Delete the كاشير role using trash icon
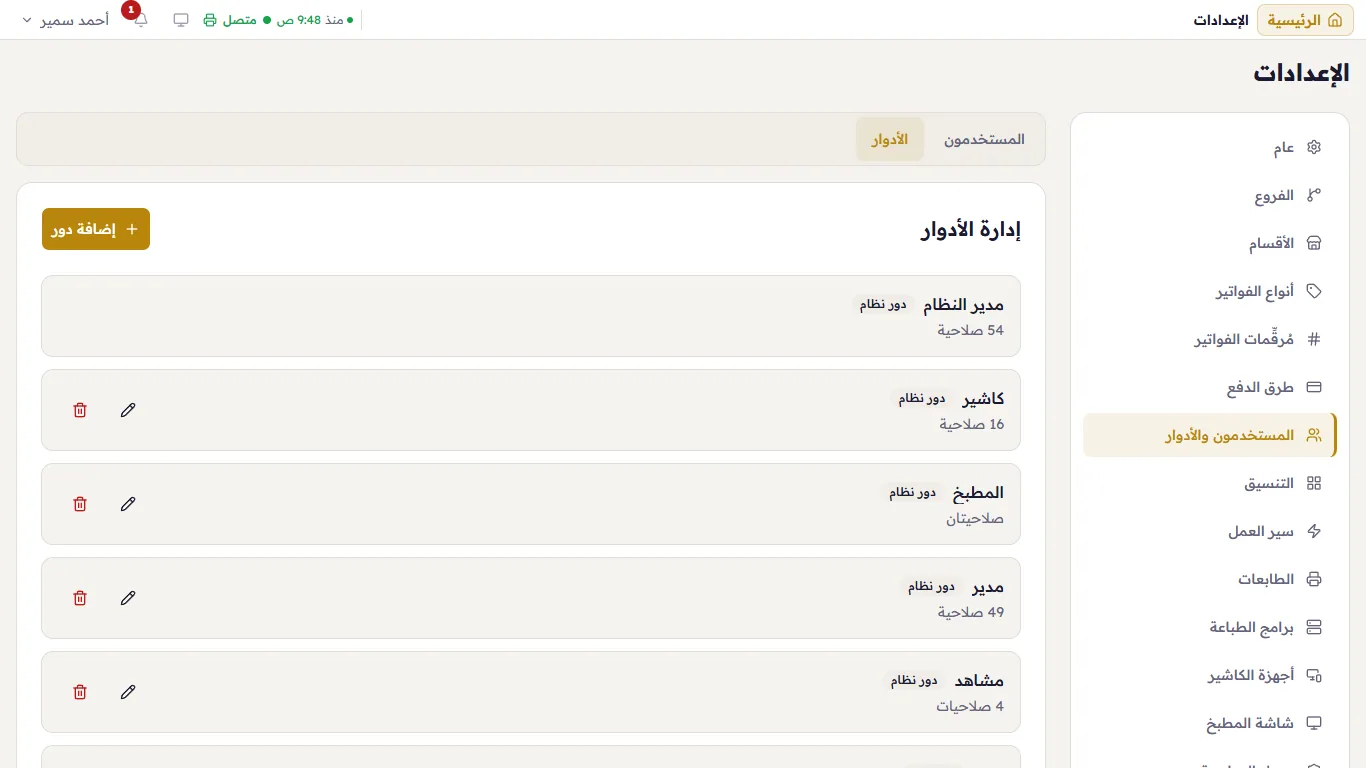 tap(80, 410)
